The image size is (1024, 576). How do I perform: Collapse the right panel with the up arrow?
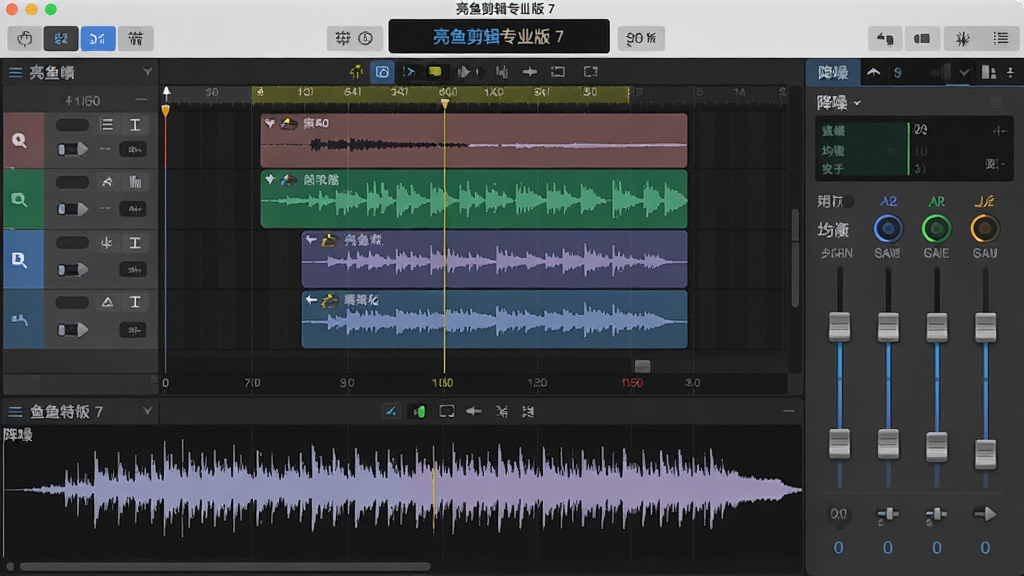pyautogui.click(x=874, y=72)
